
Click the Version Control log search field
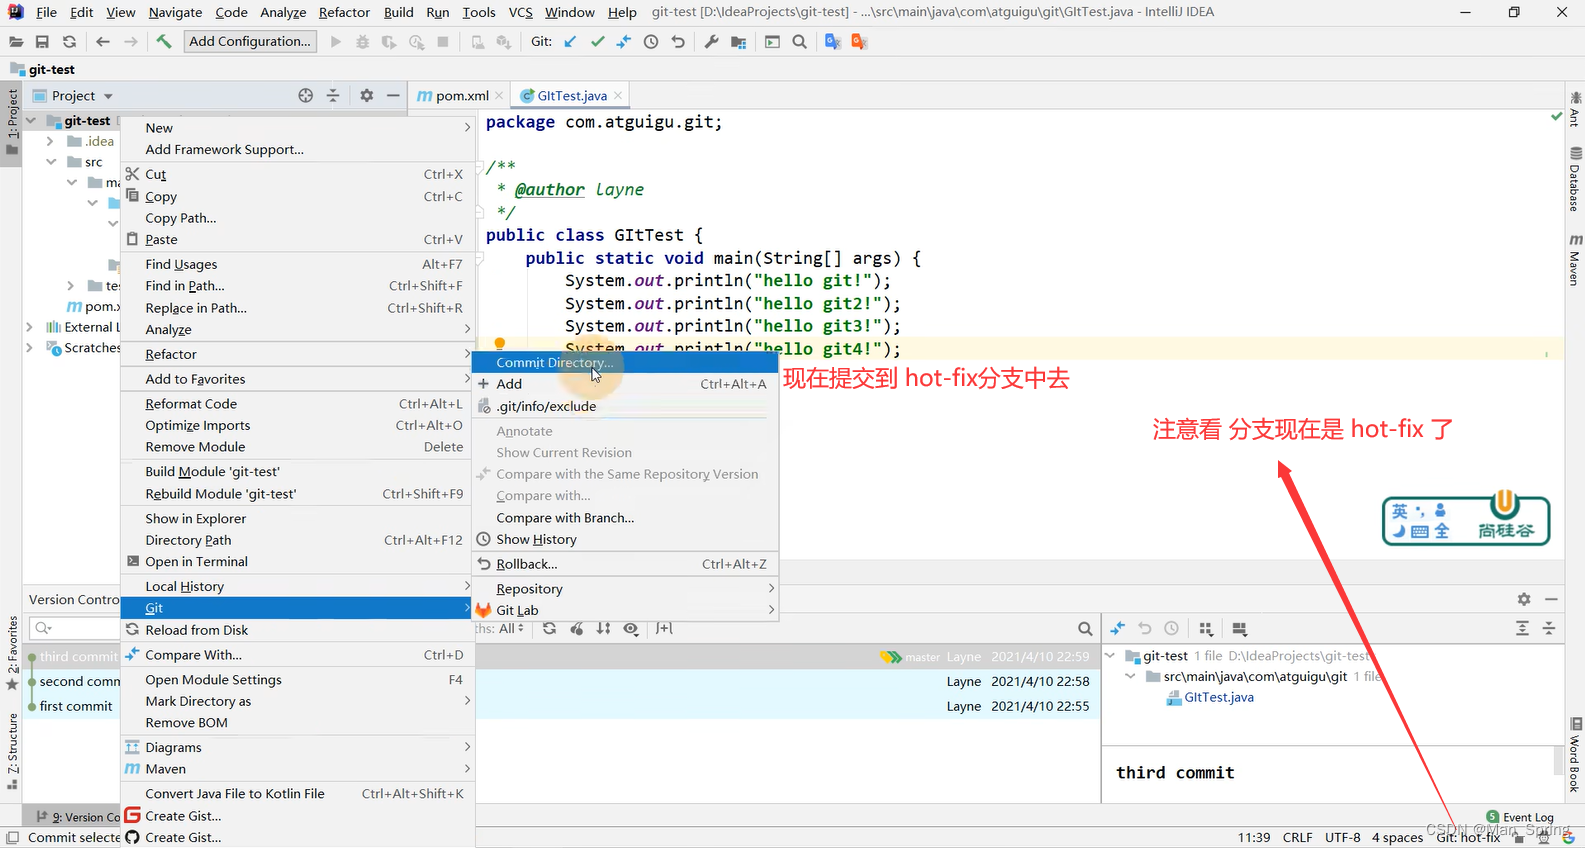pos(76,629)
